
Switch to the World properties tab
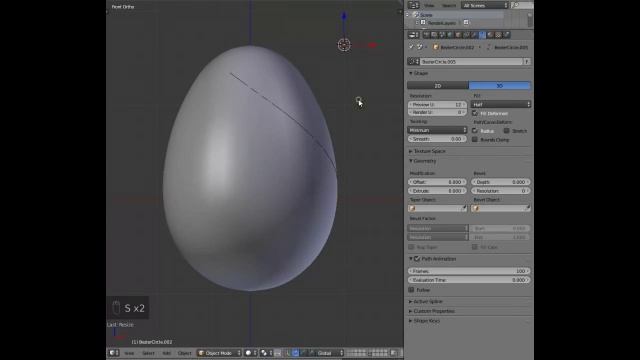point(450,35)
